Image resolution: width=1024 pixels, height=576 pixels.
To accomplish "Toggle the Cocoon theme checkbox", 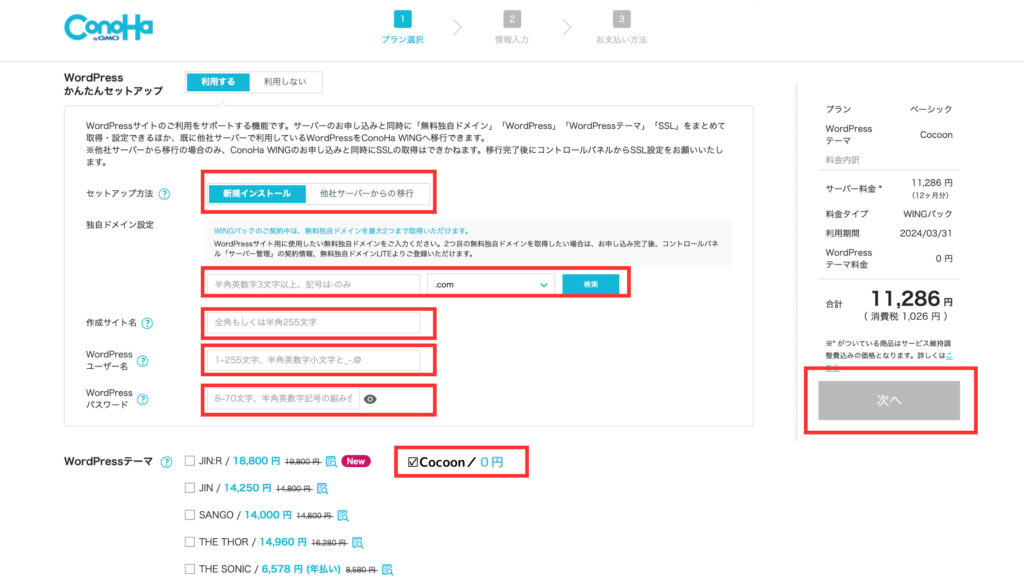I will coord(413,462).
